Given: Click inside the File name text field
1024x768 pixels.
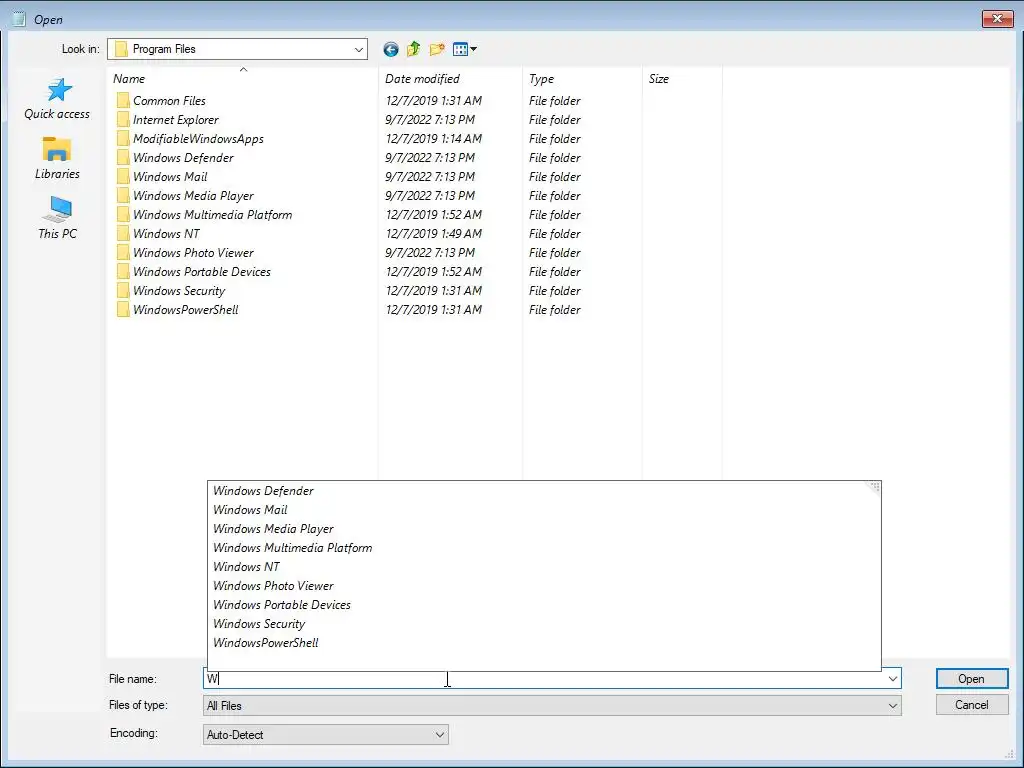Looking at the screenshot, I should (543, 679).
